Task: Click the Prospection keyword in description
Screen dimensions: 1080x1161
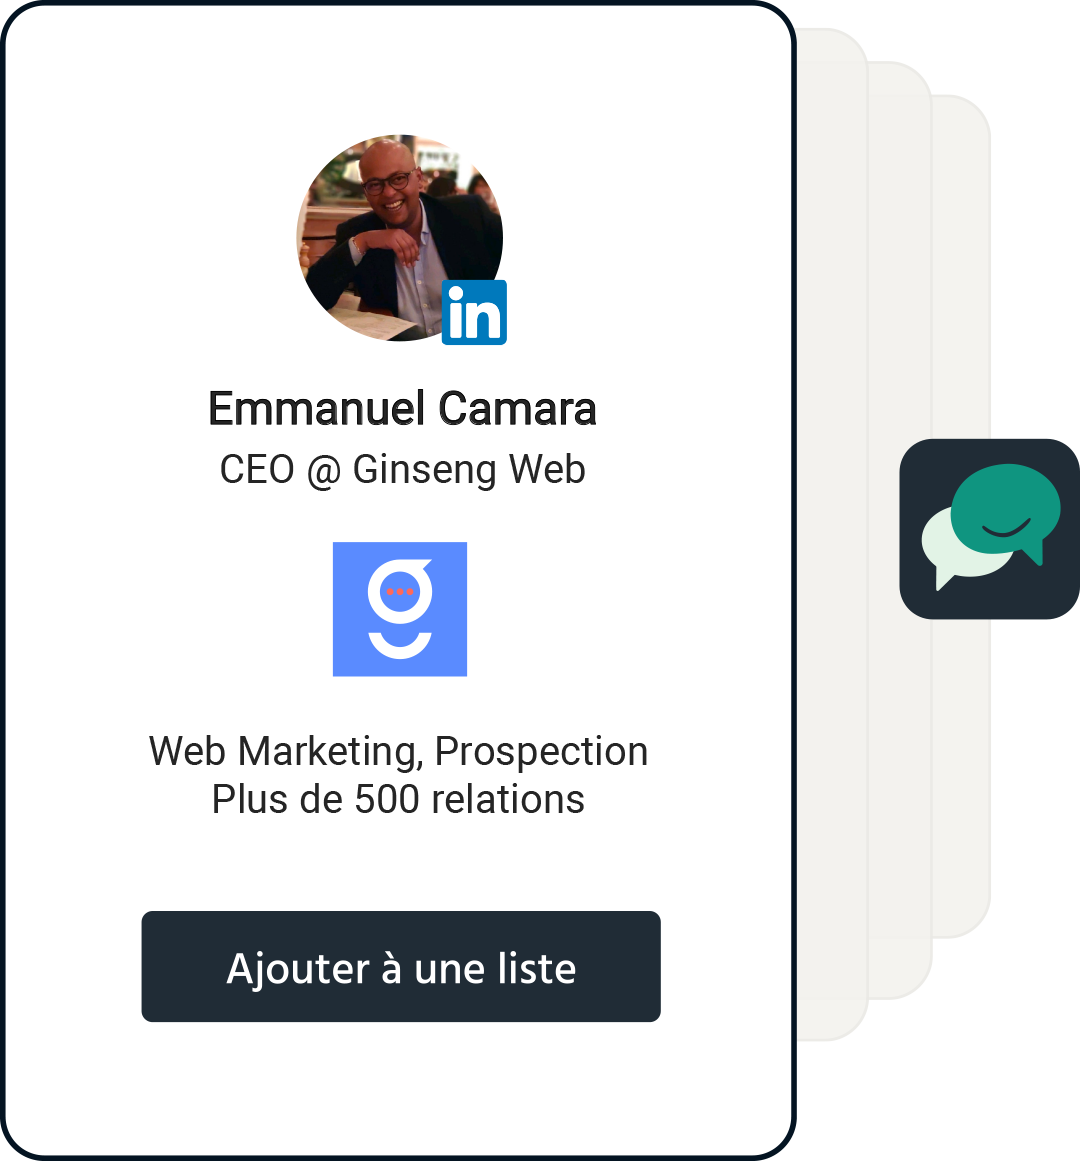Action: [541, 752]
